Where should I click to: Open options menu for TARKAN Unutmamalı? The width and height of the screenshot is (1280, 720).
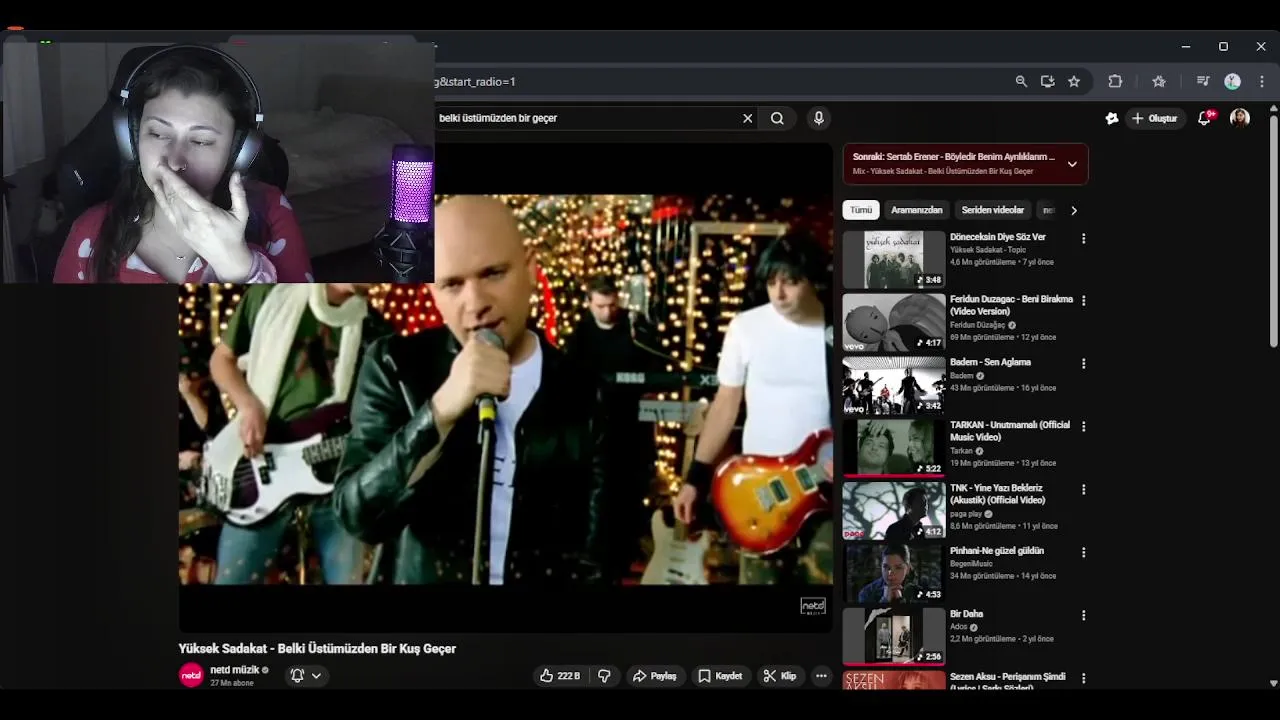tap(1083, 427)
